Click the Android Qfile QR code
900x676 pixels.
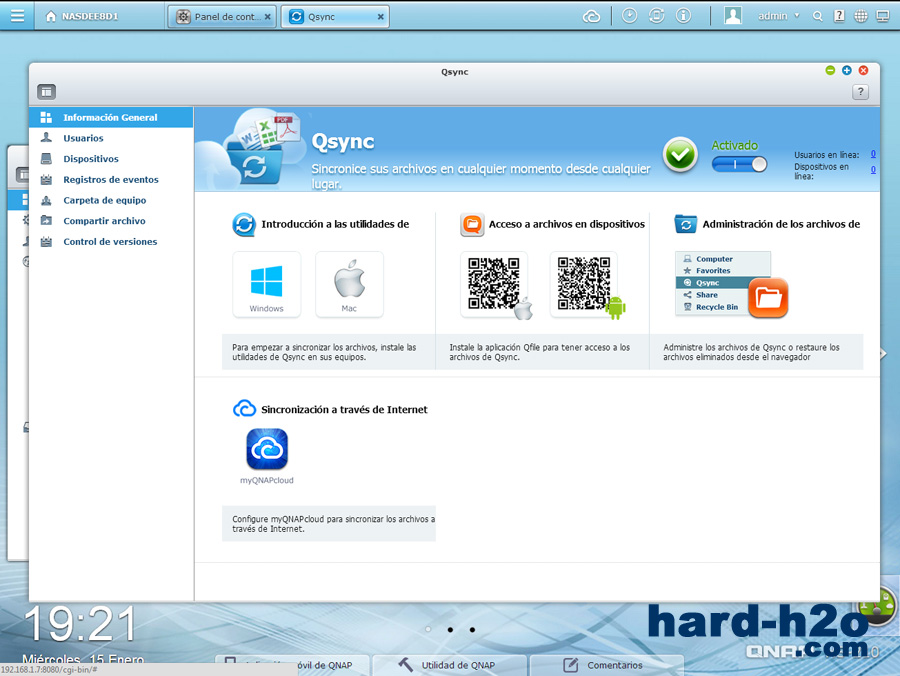(x=584, y=284)
